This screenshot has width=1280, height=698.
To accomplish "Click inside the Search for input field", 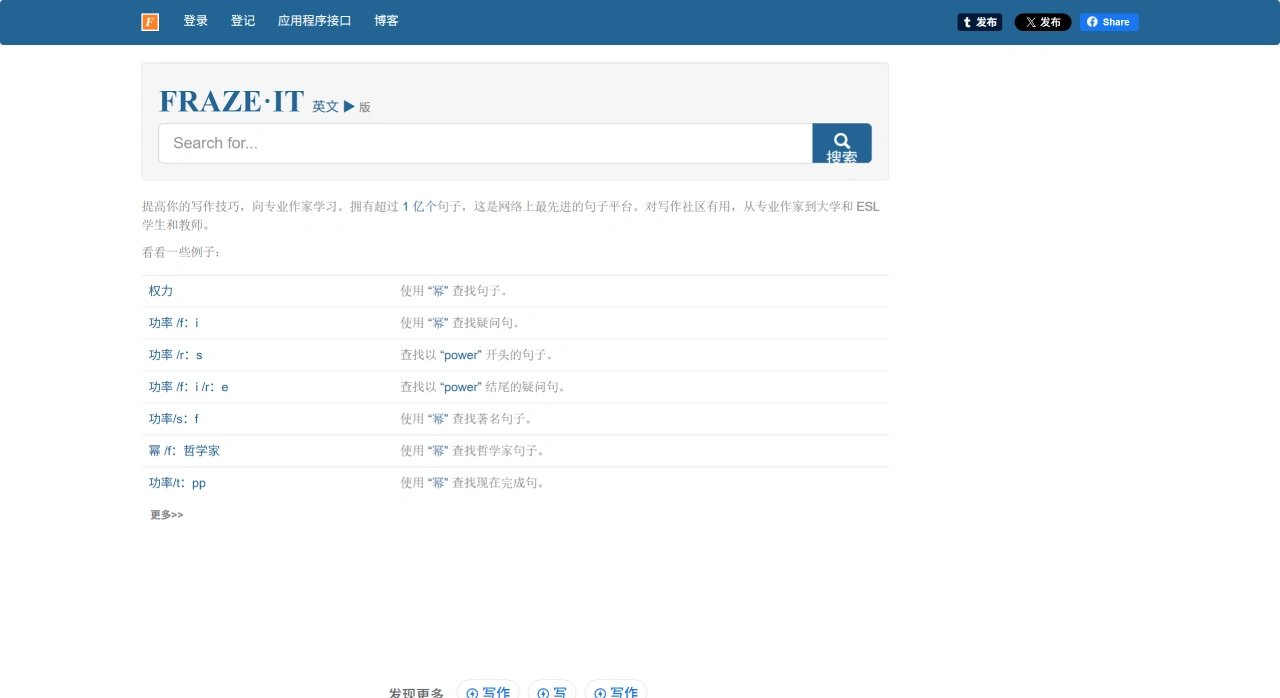I will click(400, 142).
